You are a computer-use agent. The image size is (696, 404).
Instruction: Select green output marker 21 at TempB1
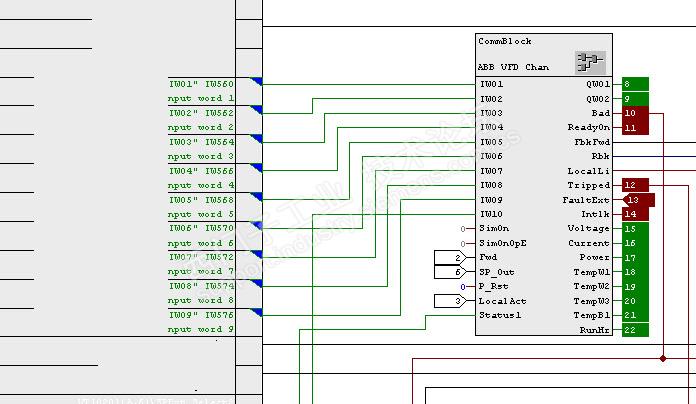point(635,315)
